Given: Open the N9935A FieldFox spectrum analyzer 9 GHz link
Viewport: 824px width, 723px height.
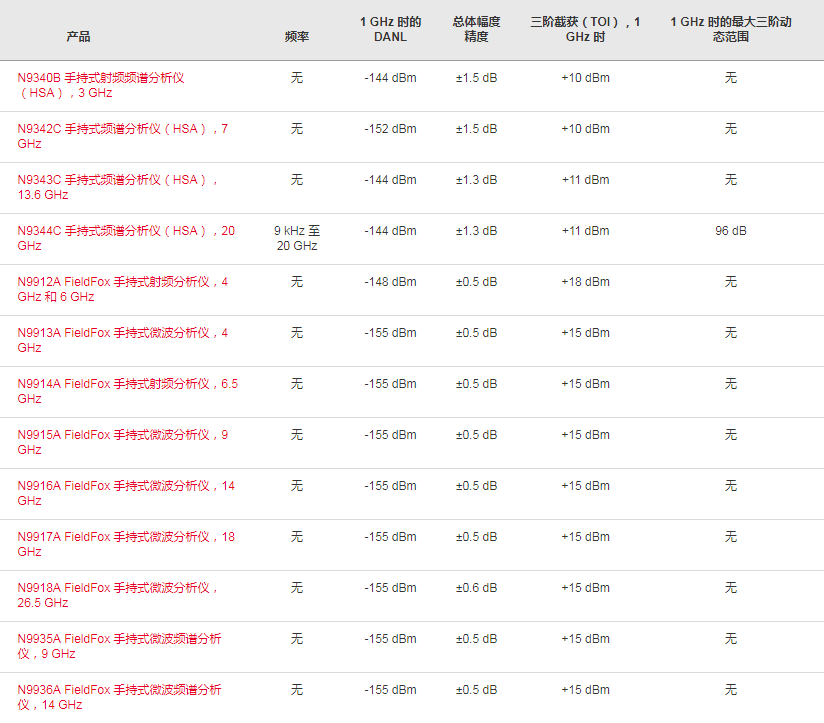Looking at the screenshot, I should coord(119,646).
